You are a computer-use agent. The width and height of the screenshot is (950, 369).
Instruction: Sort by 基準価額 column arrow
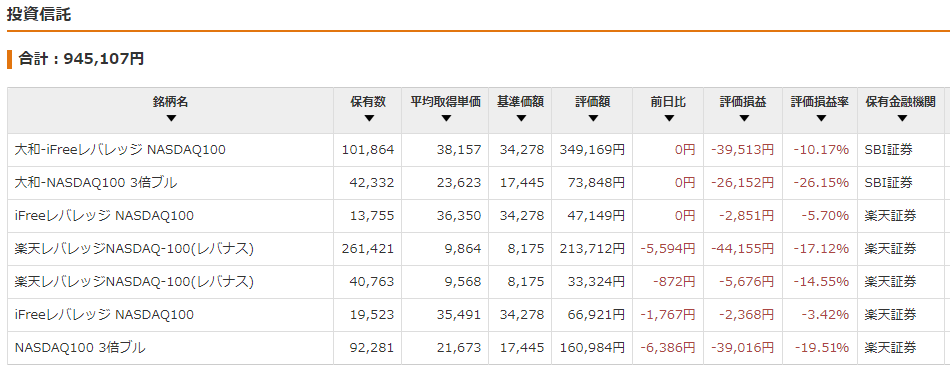pos(521,119)
